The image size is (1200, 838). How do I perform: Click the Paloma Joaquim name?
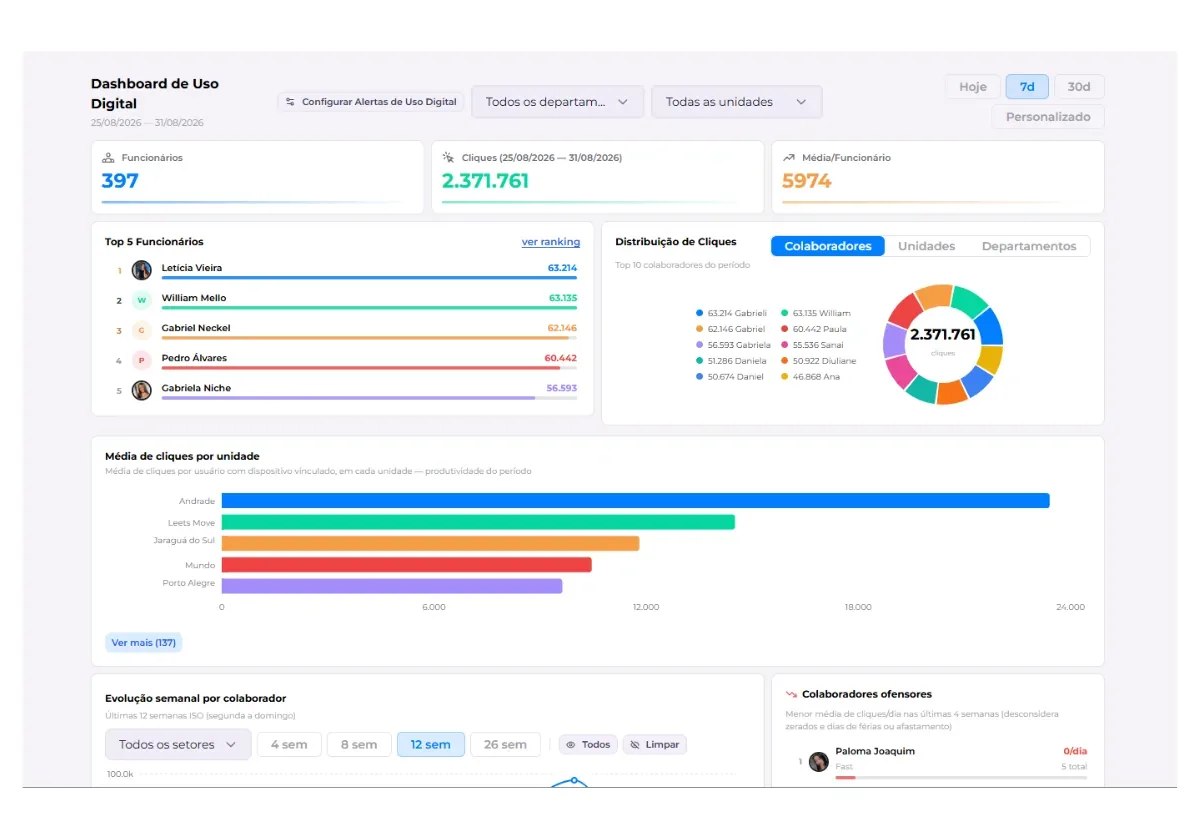[875, 751]
